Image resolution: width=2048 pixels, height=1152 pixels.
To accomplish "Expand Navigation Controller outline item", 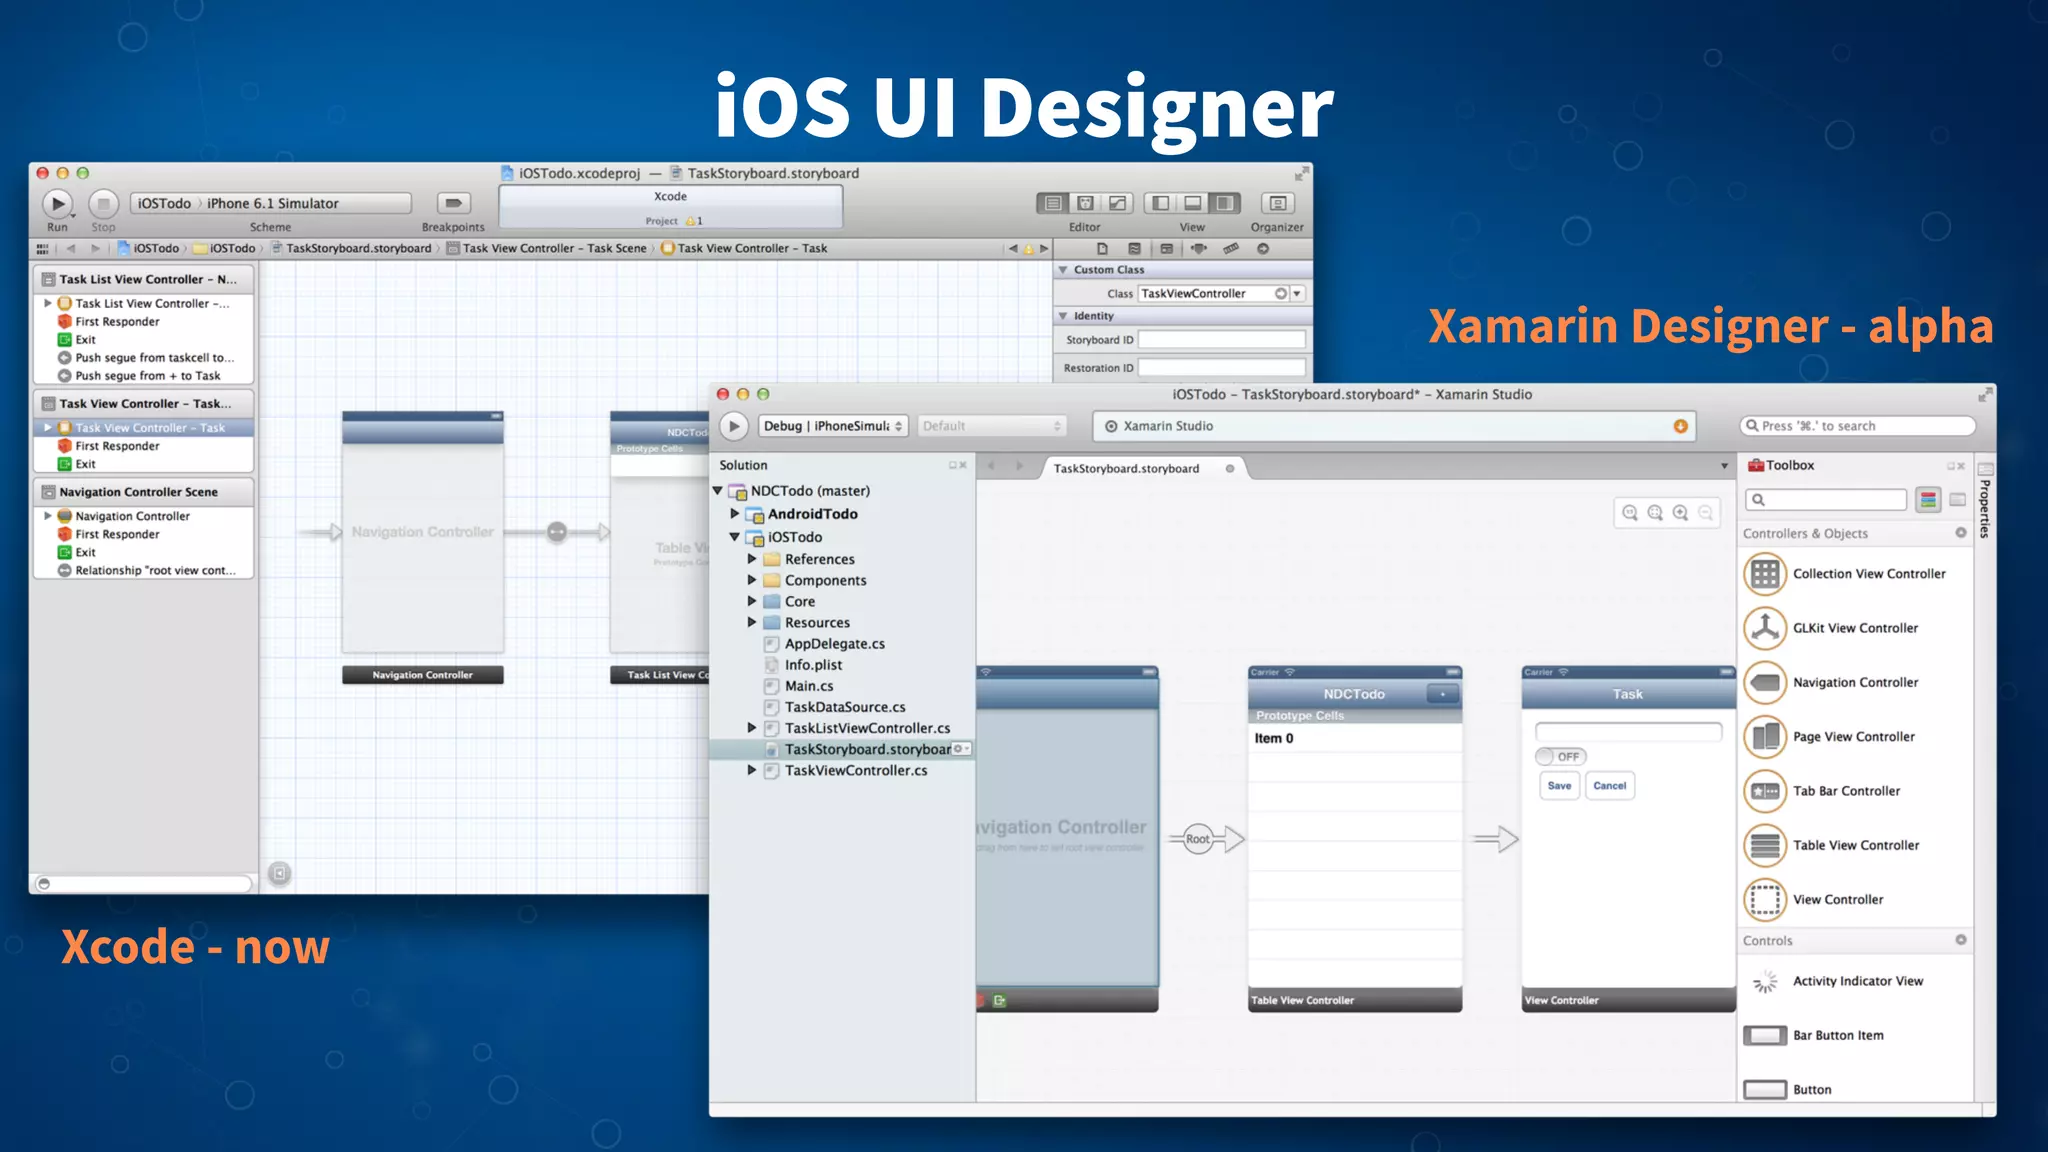I will coord(47,516).
